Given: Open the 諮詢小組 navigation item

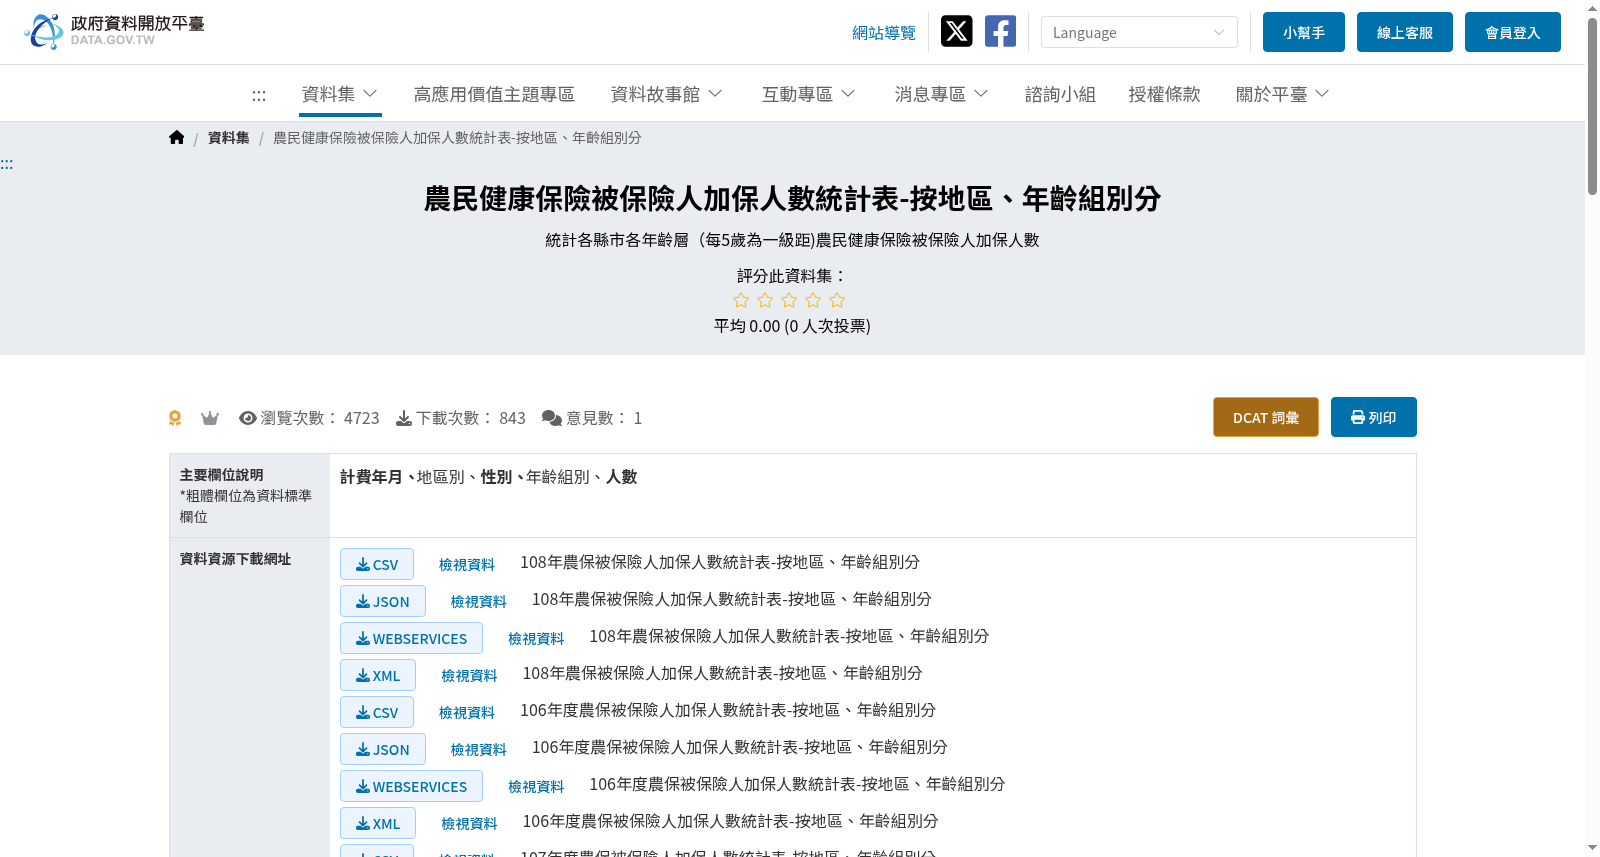Looking at the screenshot, I should click(1060, 94).
